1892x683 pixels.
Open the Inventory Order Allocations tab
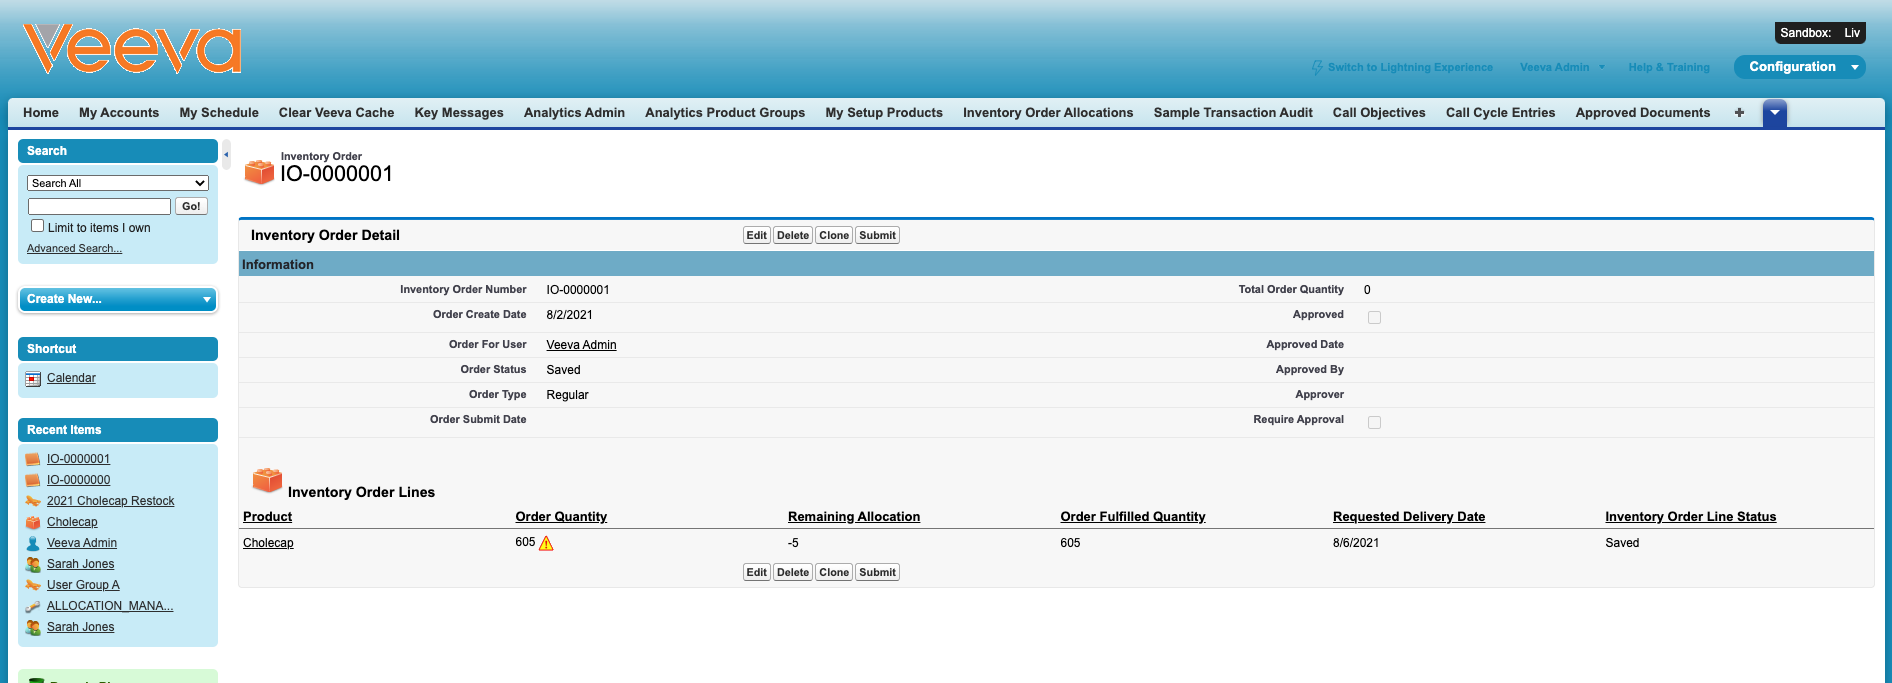click(1047, 113)
